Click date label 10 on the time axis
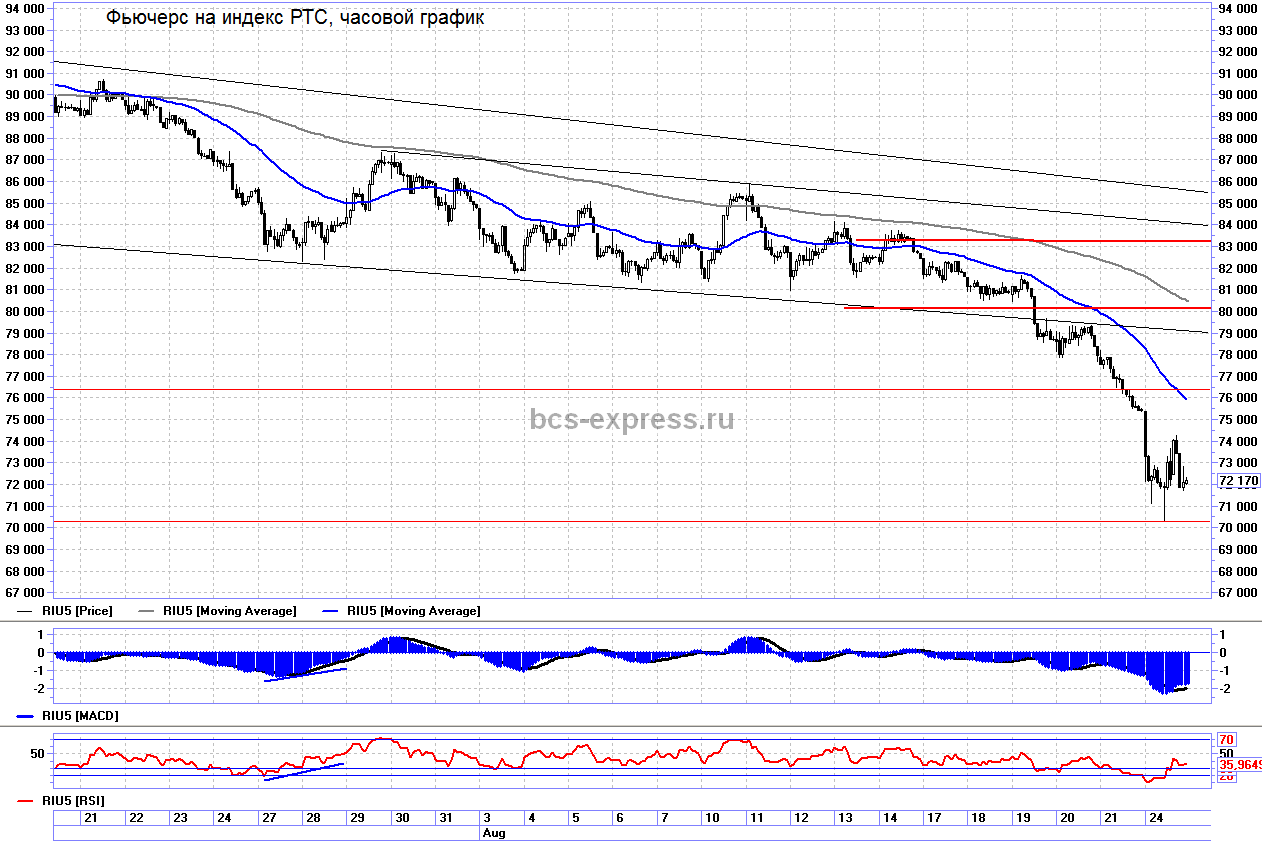Screen dimensions: 1262x841 point(712,817)
